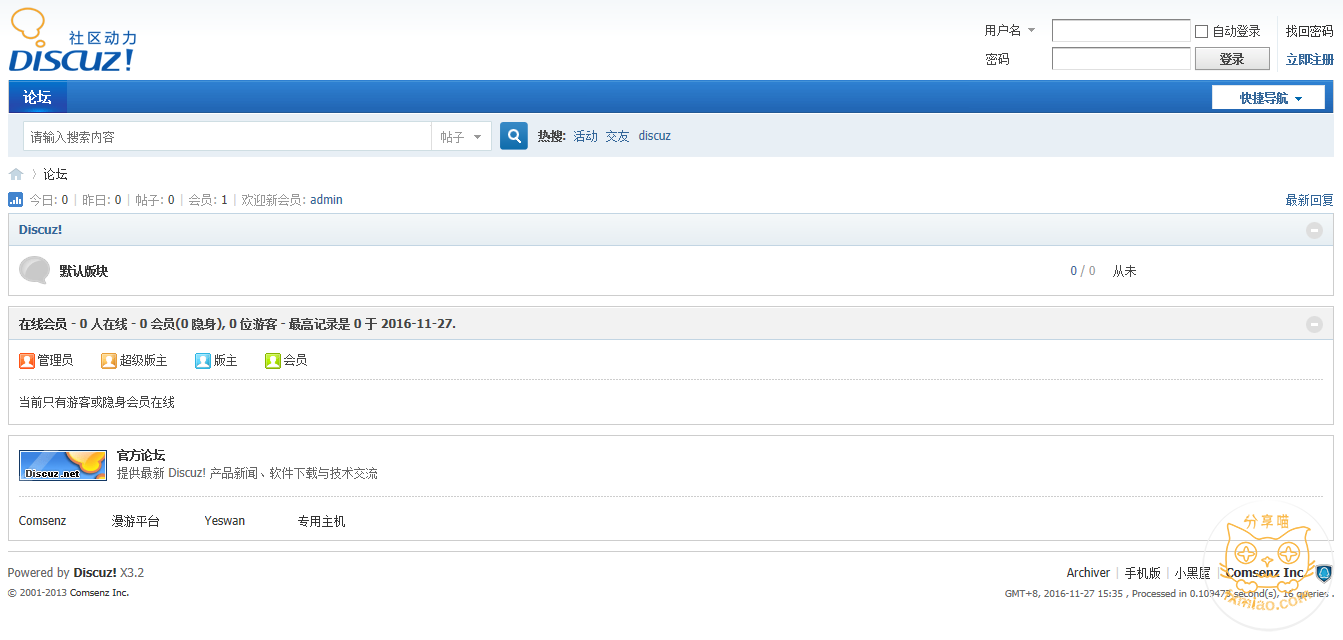Click the 默认版块 speech bubble forum icon

coord(34,270)
